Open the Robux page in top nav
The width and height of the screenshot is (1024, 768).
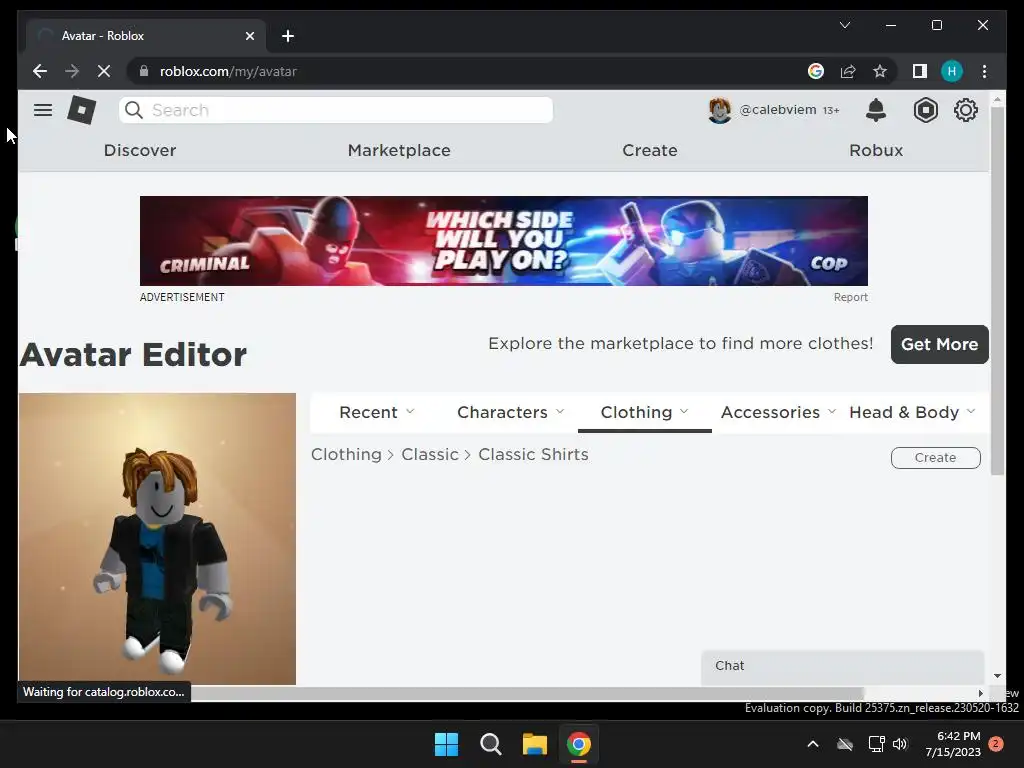click(876, 150)
